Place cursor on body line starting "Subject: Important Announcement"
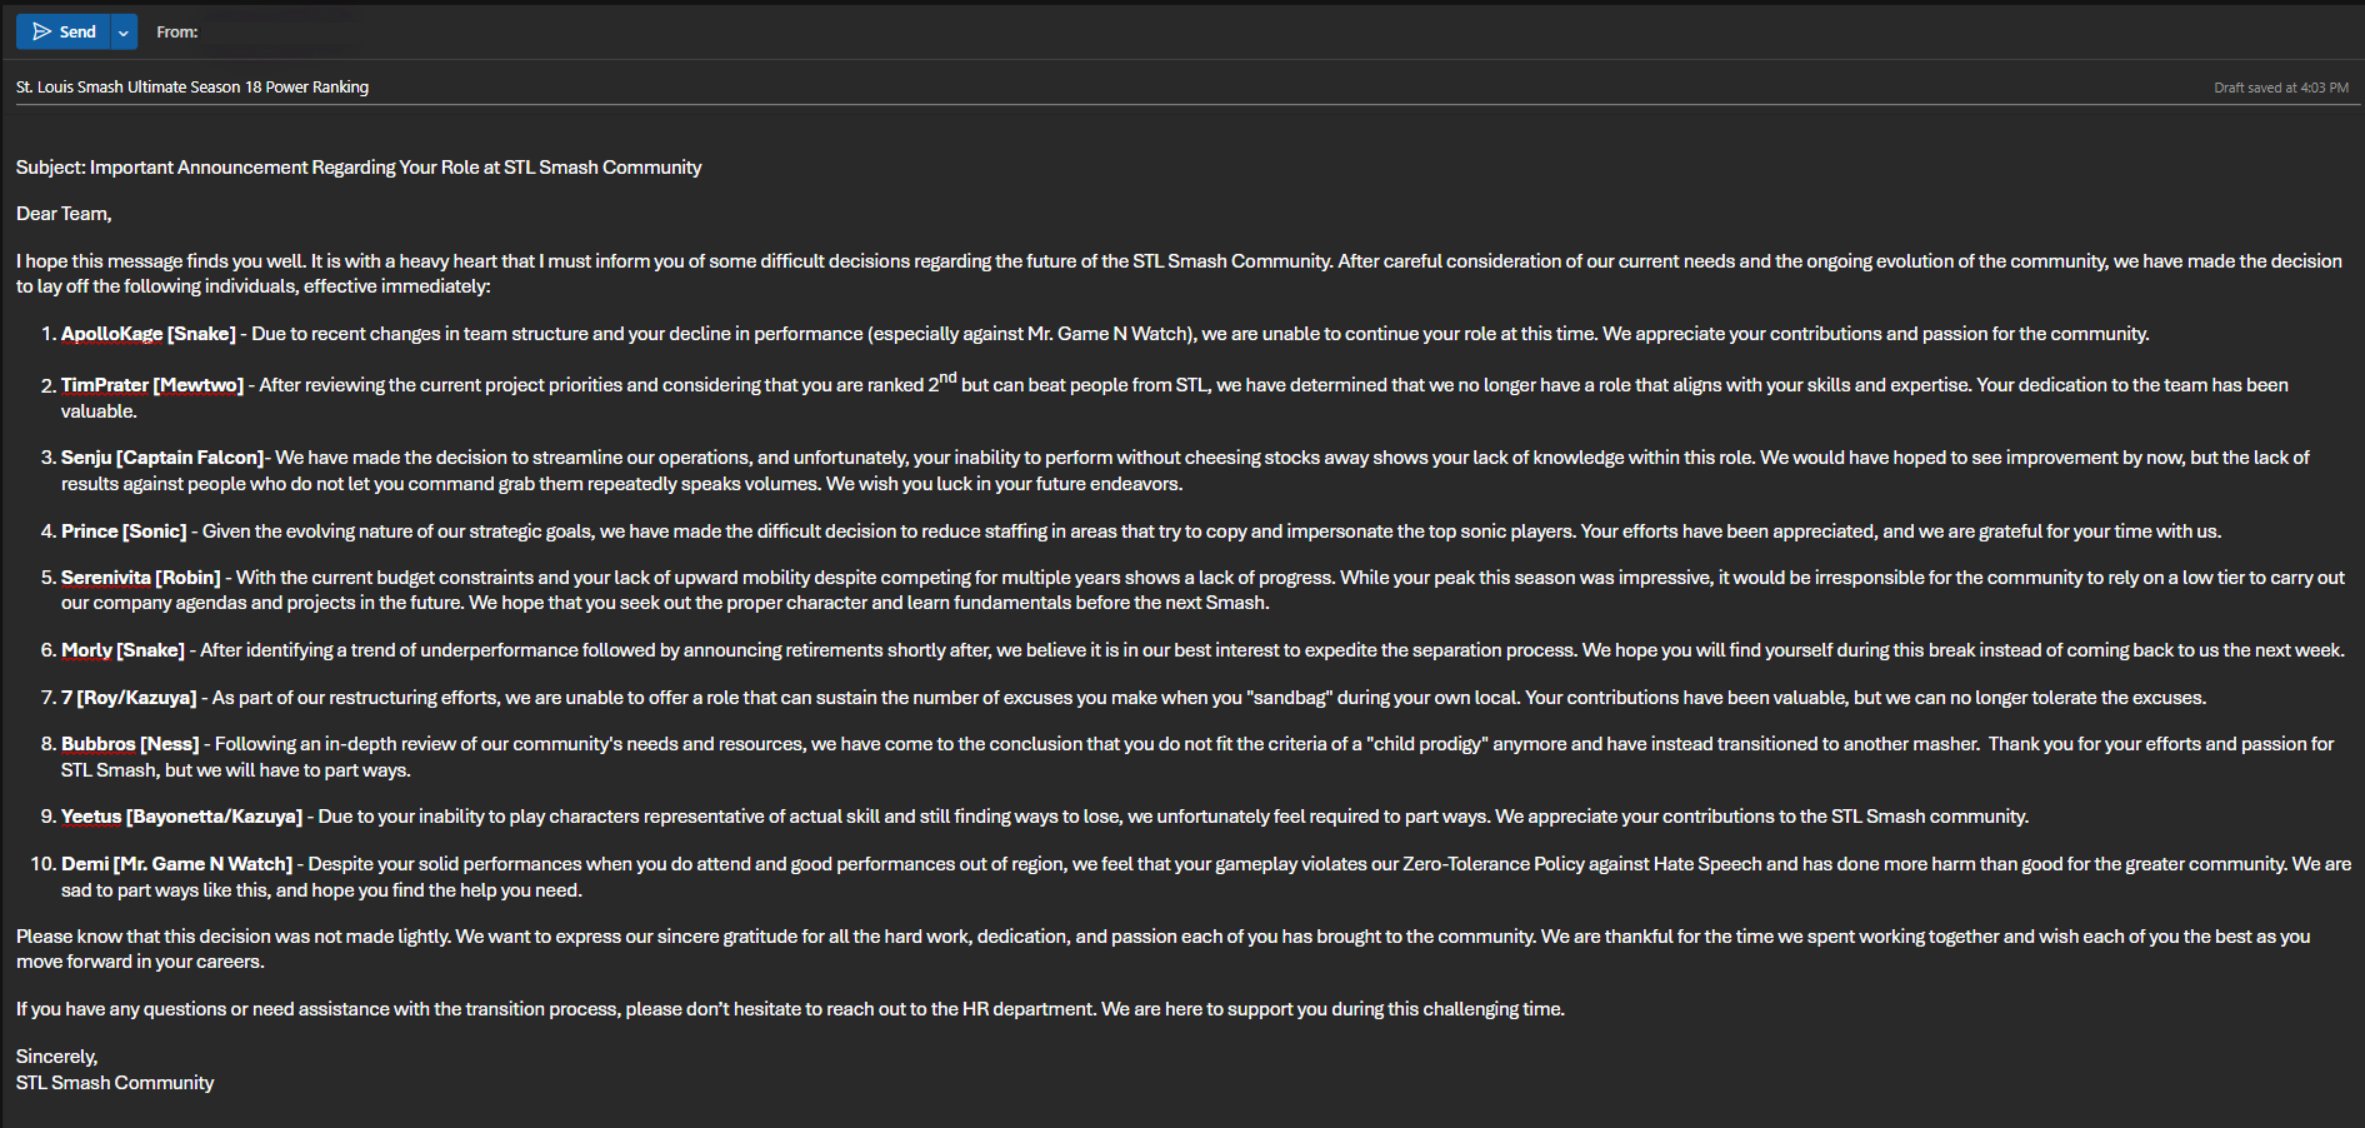The height and width of the screenshot is (1128, 2365). click(358, 167)
